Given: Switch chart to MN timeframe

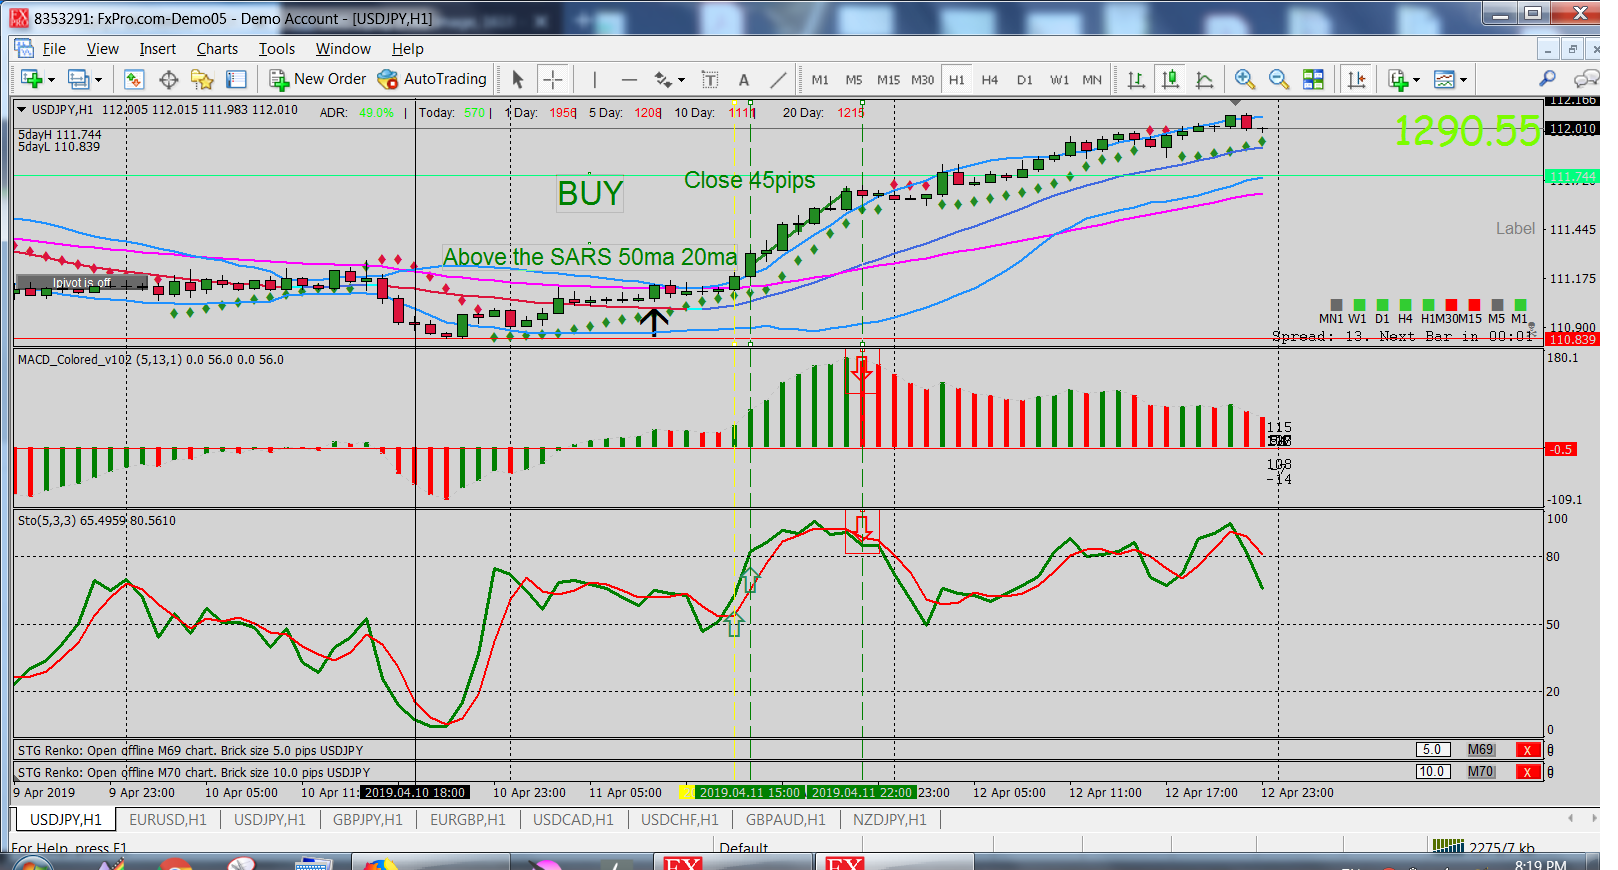Looking at the screenshot, I should coord(1092,79).
